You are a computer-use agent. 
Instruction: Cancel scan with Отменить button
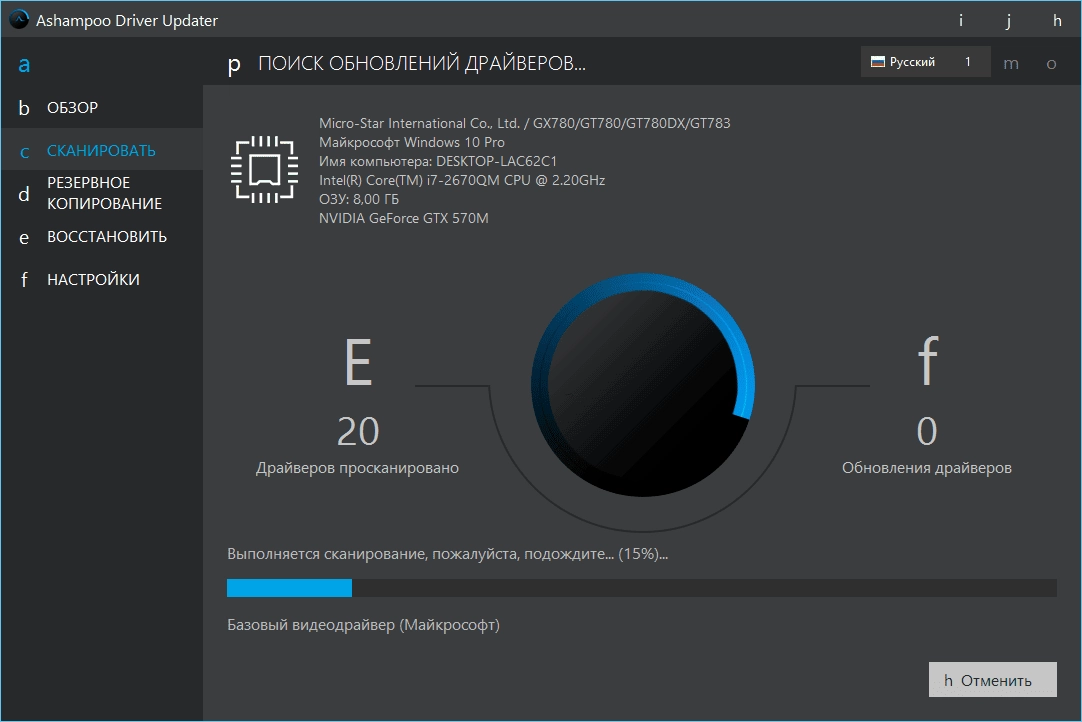coord(992,680)
